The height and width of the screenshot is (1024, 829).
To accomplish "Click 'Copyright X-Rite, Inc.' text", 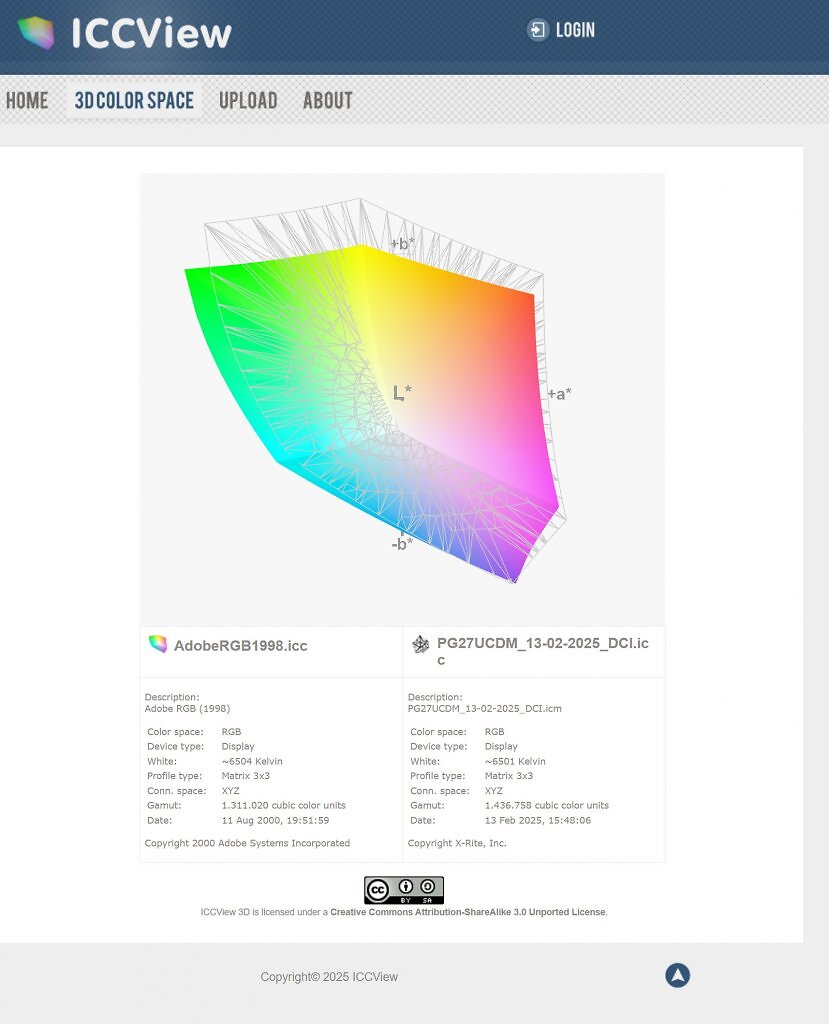I will click(x=457, y=843).
